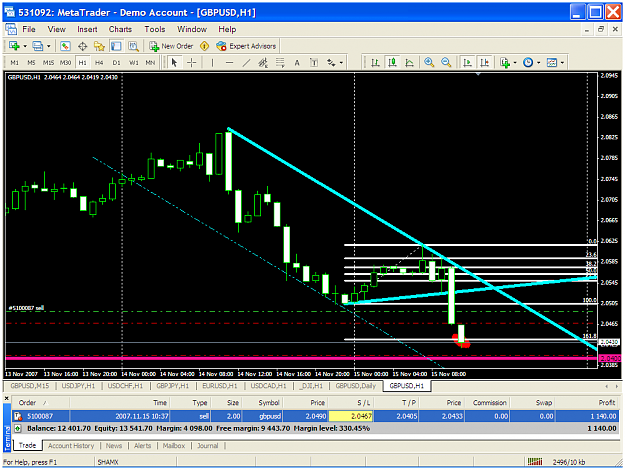Open the Account History tab

coord(71,446)
